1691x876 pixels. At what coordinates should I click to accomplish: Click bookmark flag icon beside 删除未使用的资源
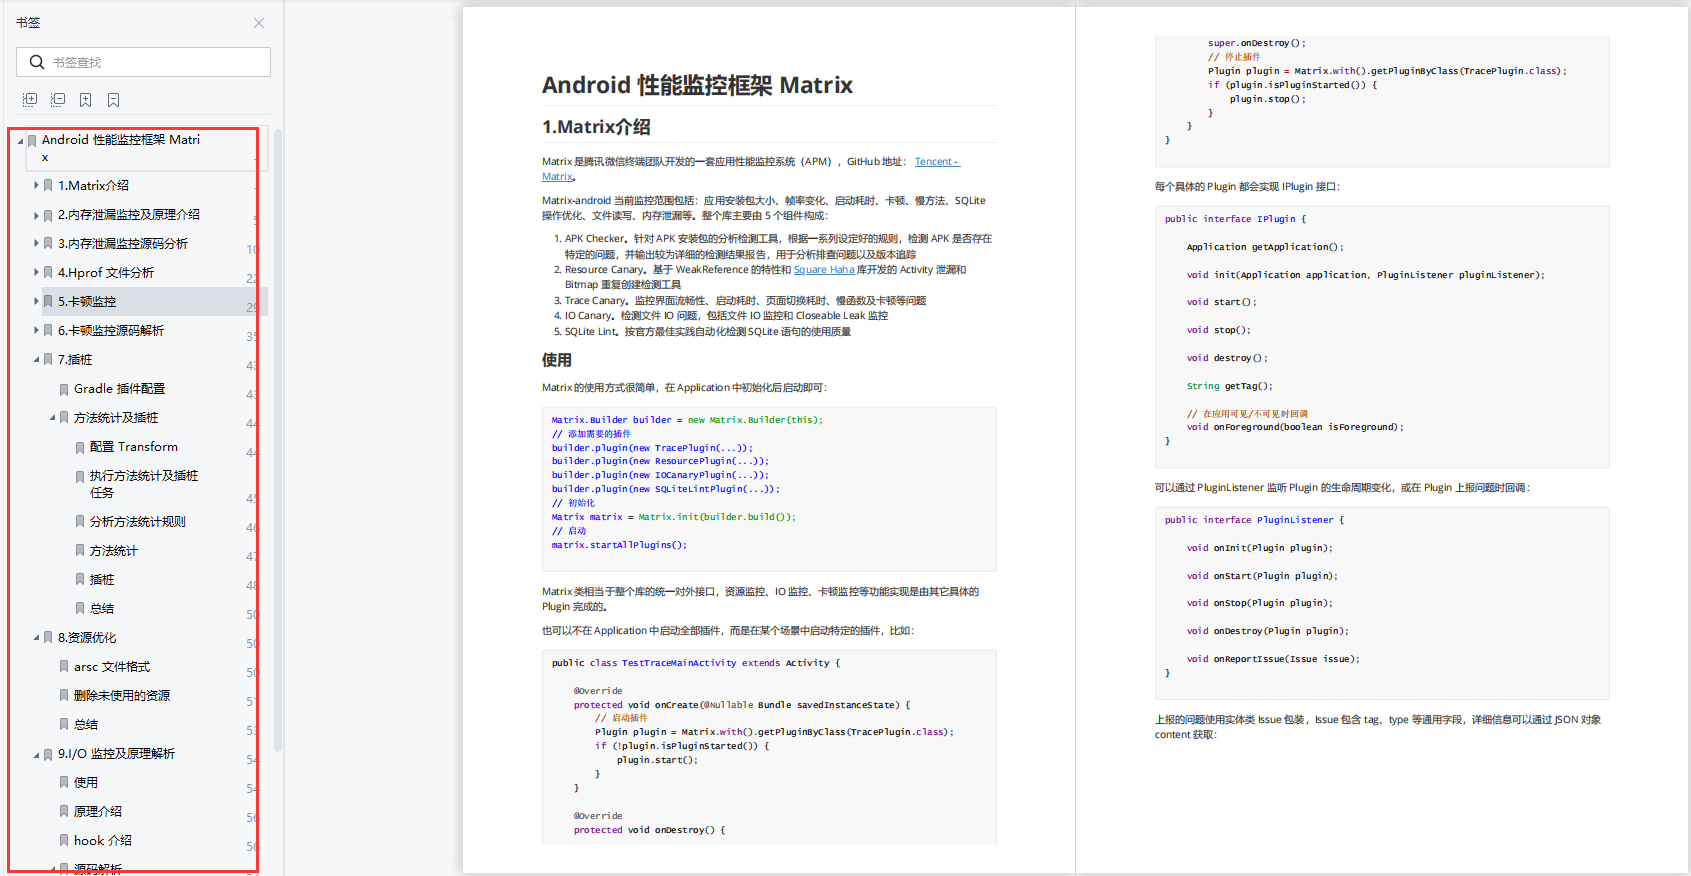(64, 696)
